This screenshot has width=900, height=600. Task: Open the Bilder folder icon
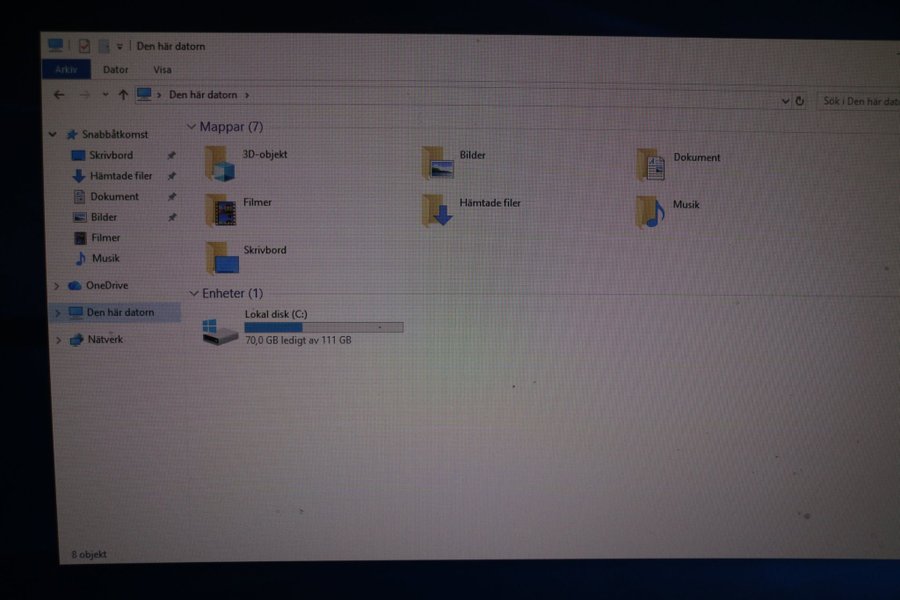click(438, 163)
